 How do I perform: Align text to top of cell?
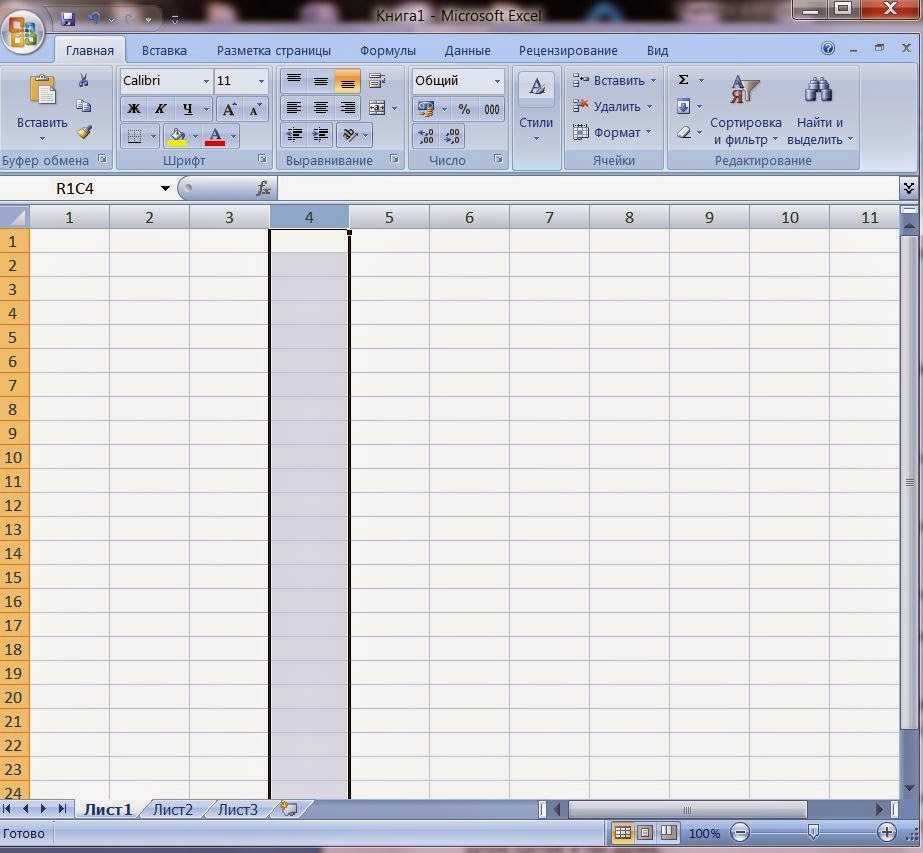pyautogui.click(x=294, y=81)
